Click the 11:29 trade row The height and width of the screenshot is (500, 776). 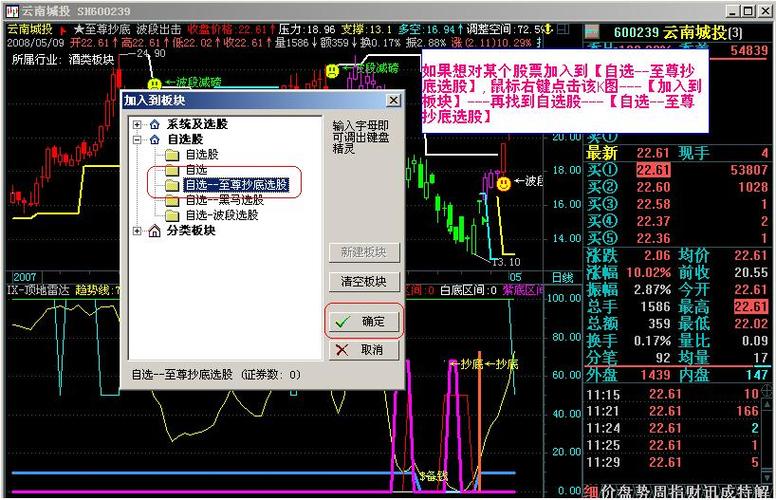pos(673,463)
